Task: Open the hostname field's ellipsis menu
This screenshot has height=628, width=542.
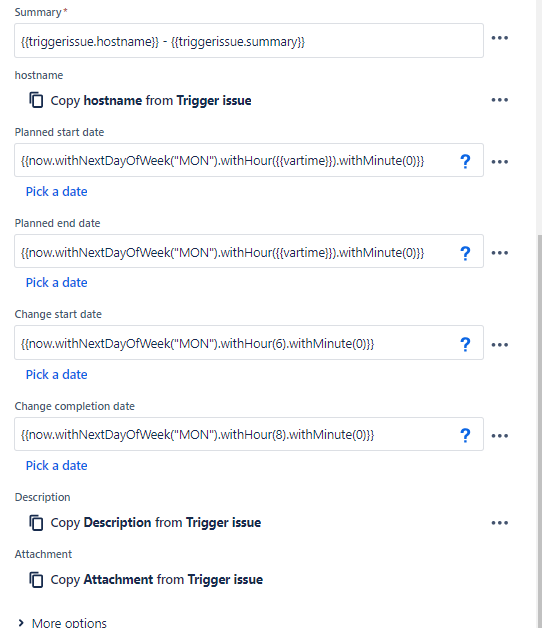Action: tap(500, 100)
